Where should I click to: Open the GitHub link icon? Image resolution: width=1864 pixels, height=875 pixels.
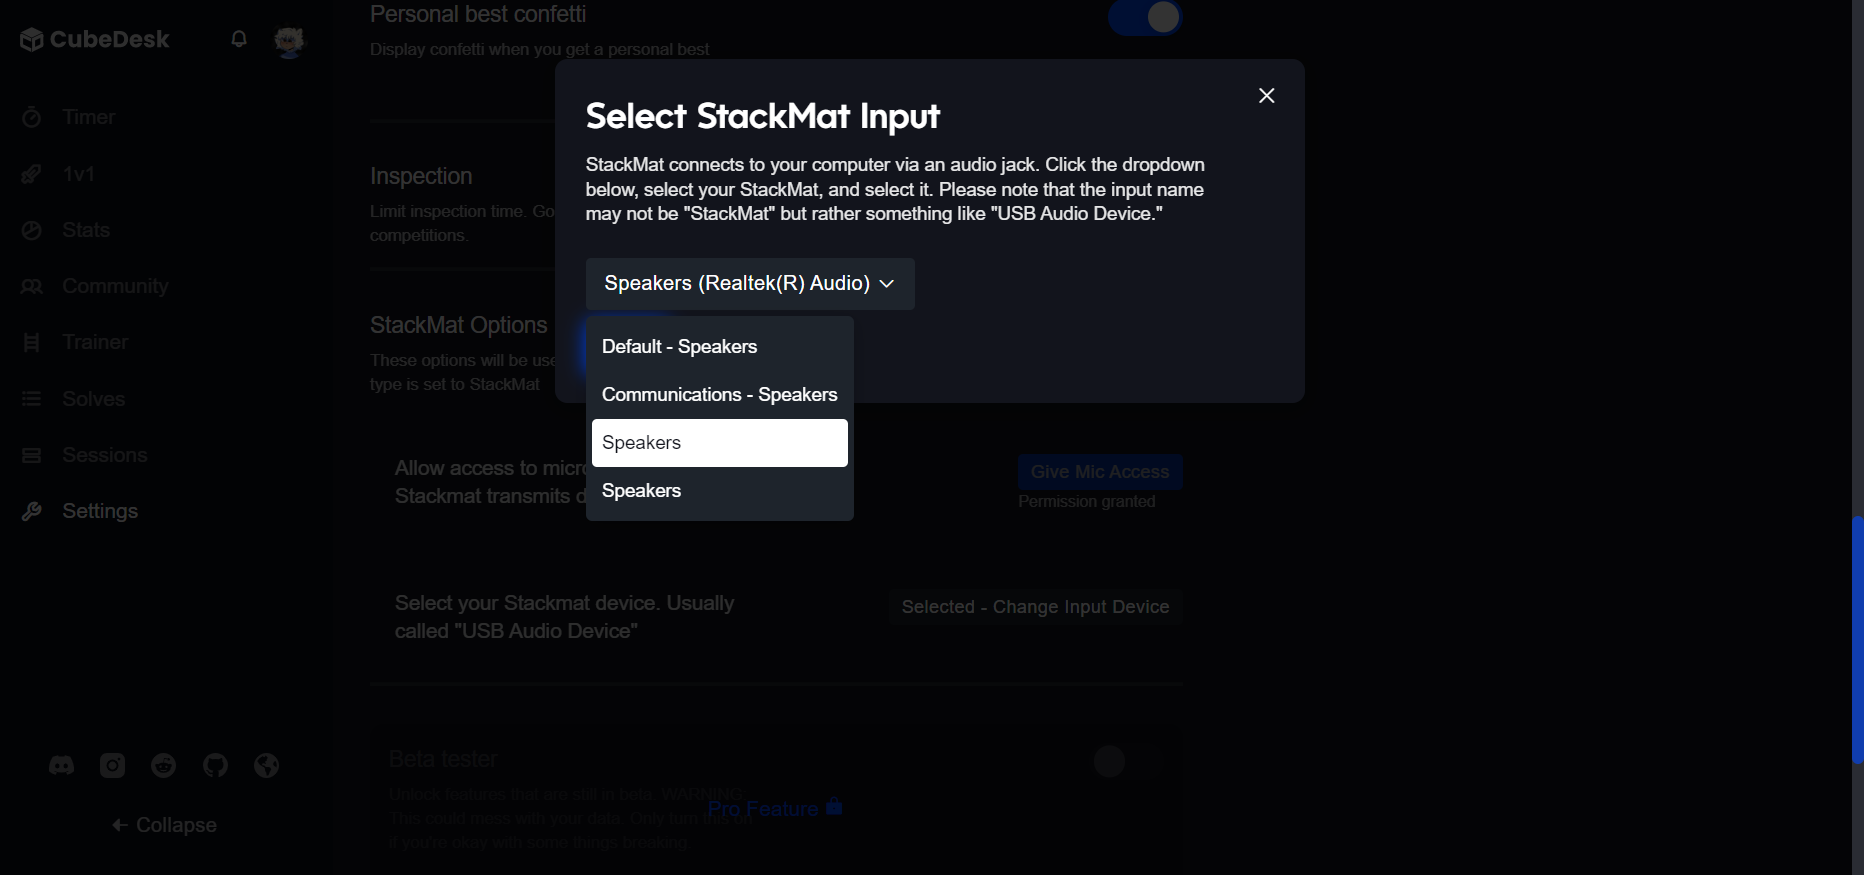point(214,765)
